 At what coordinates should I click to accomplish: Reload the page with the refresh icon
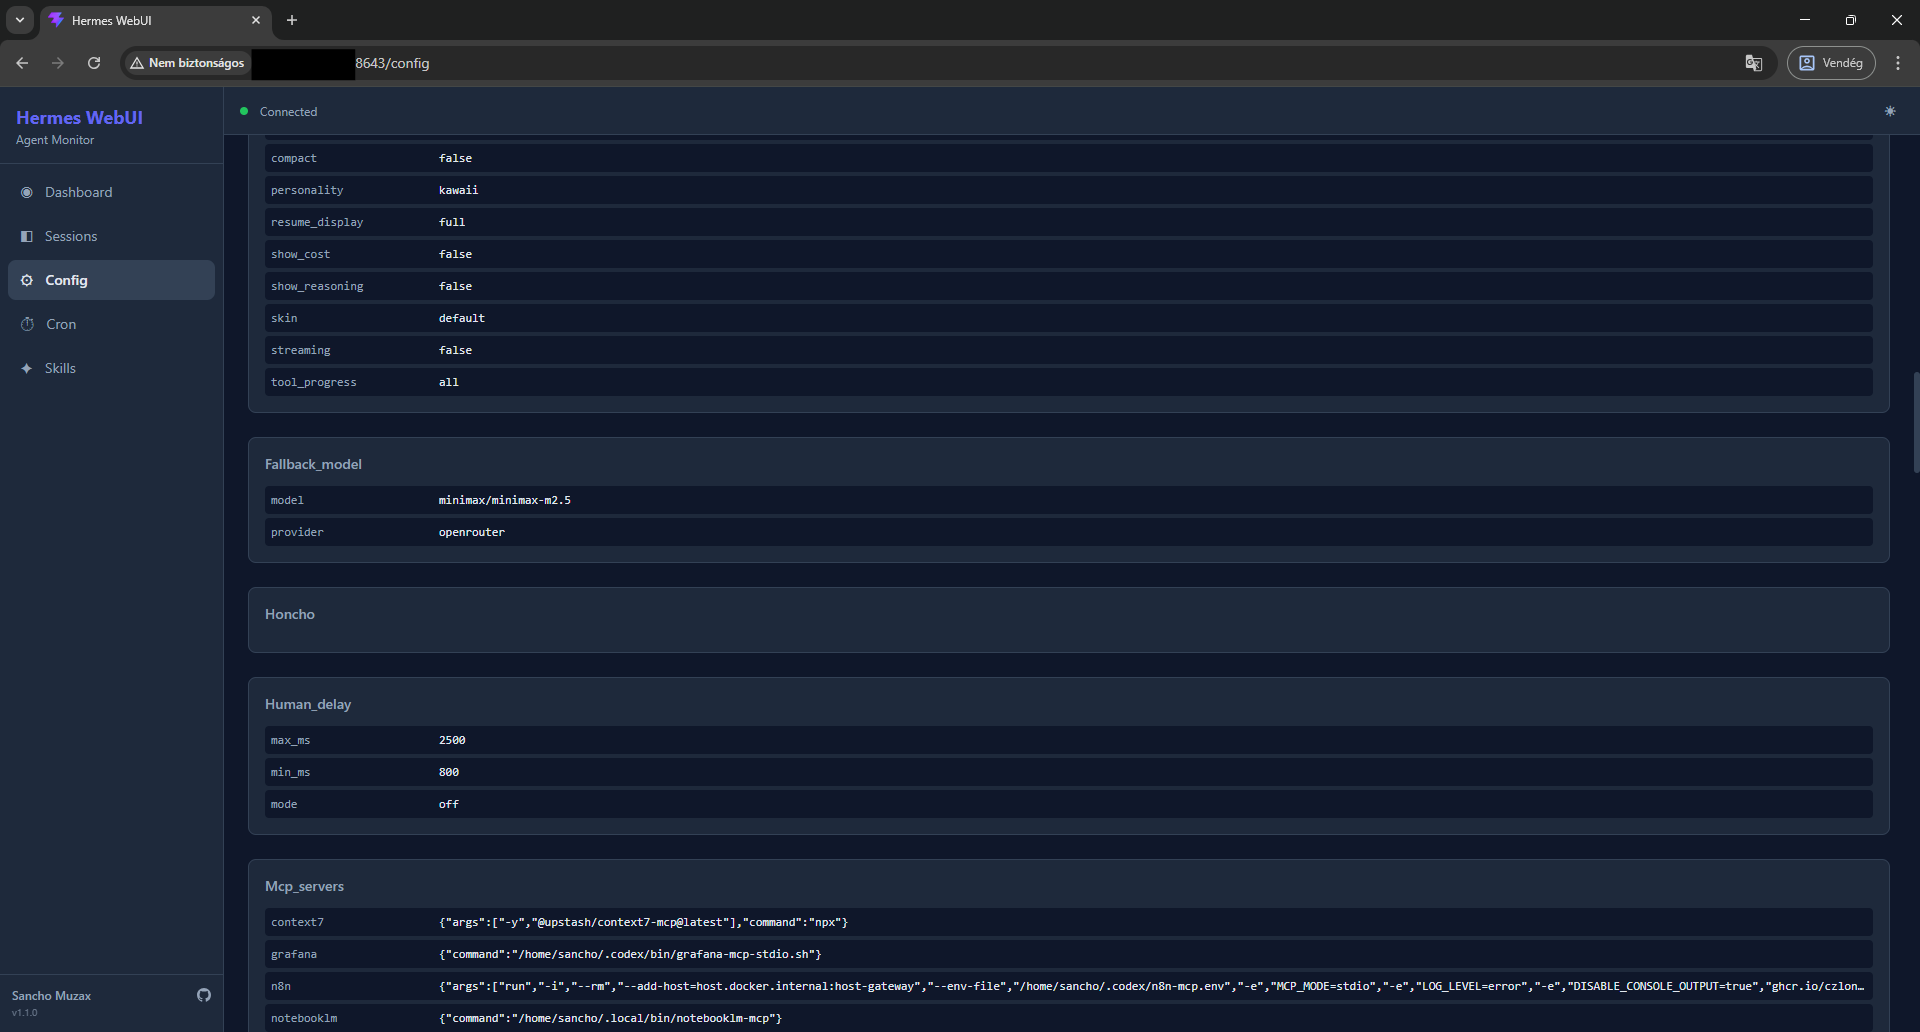coord(93,63)
